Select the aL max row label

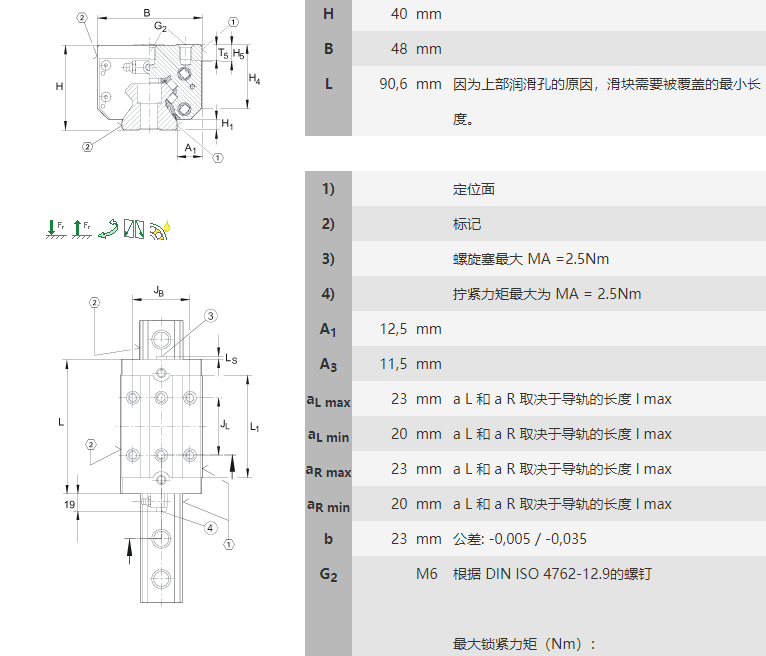click(328, 400)
